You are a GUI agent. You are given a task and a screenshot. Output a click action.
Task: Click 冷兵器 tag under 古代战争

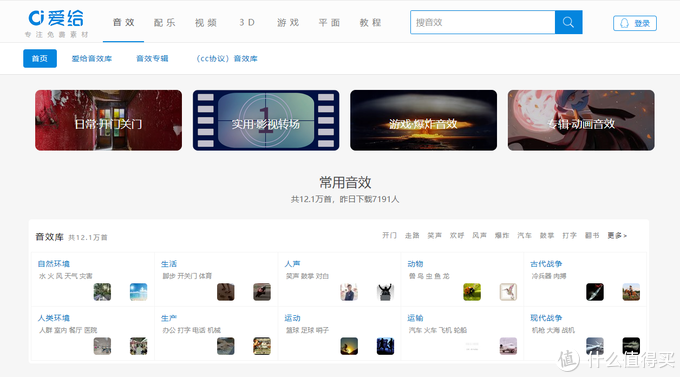pyautogui.click(x=541, y=276)
